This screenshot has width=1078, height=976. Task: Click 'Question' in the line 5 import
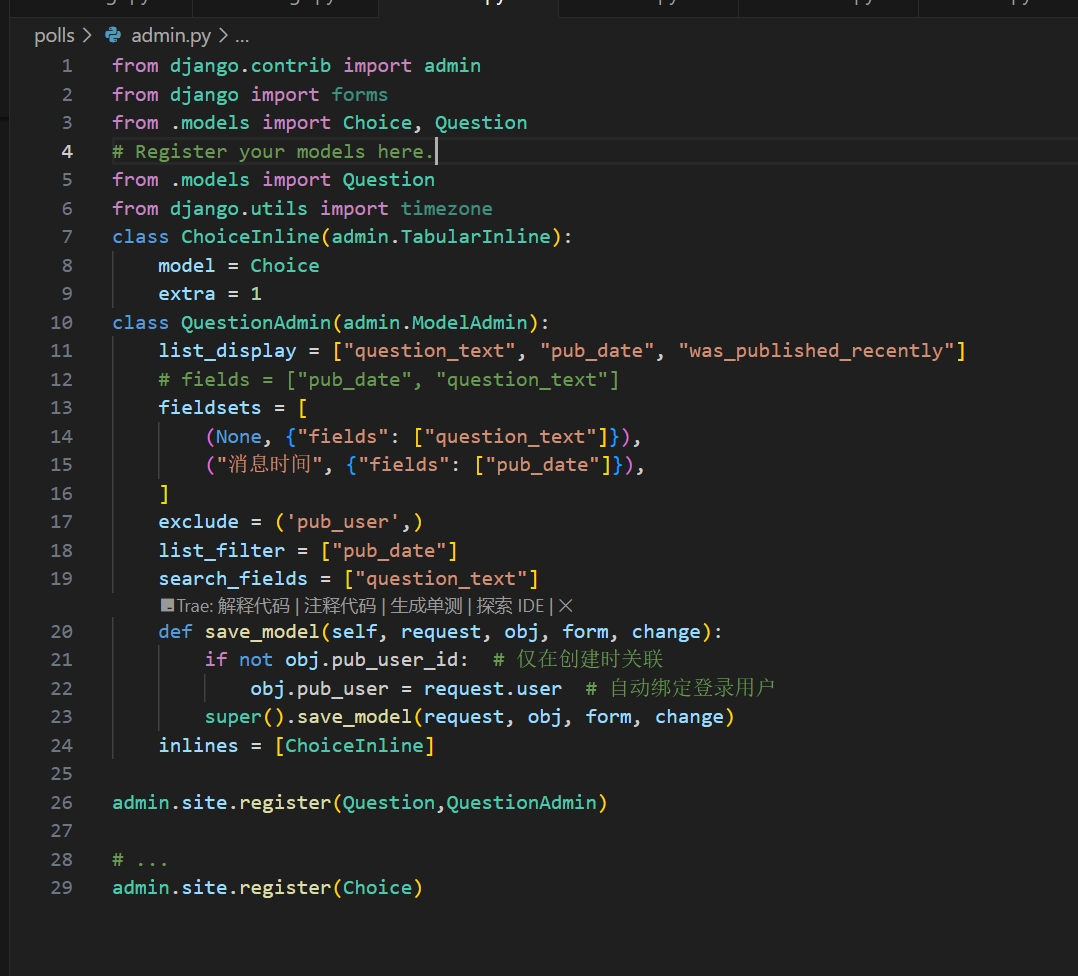pyautogui.click(x=388, y=180)
